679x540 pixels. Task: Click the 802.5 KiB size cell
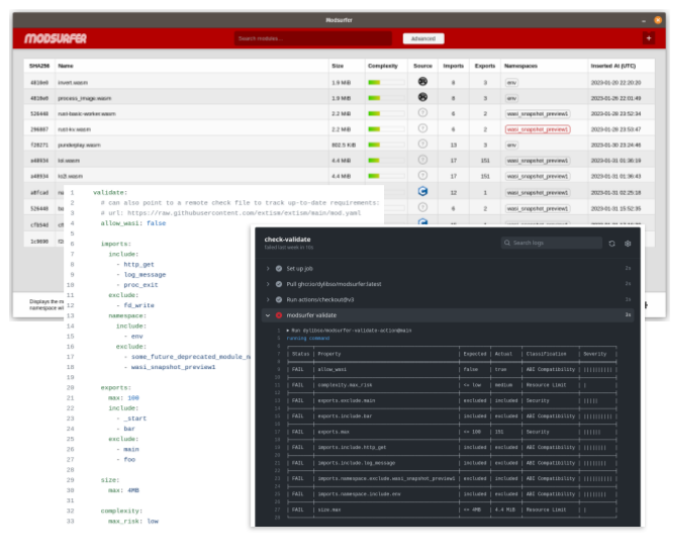pyautogui.click(x=344, y=145)
